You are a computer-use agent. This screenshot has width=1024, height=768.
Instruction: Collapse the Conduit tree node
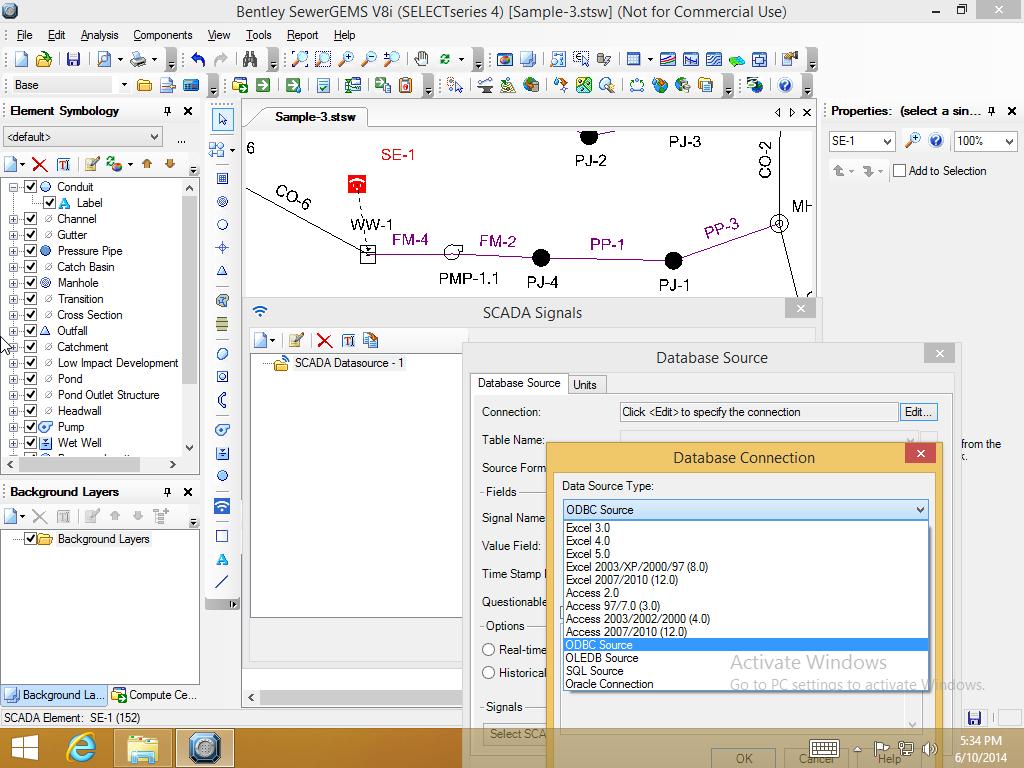click(14, 187)
